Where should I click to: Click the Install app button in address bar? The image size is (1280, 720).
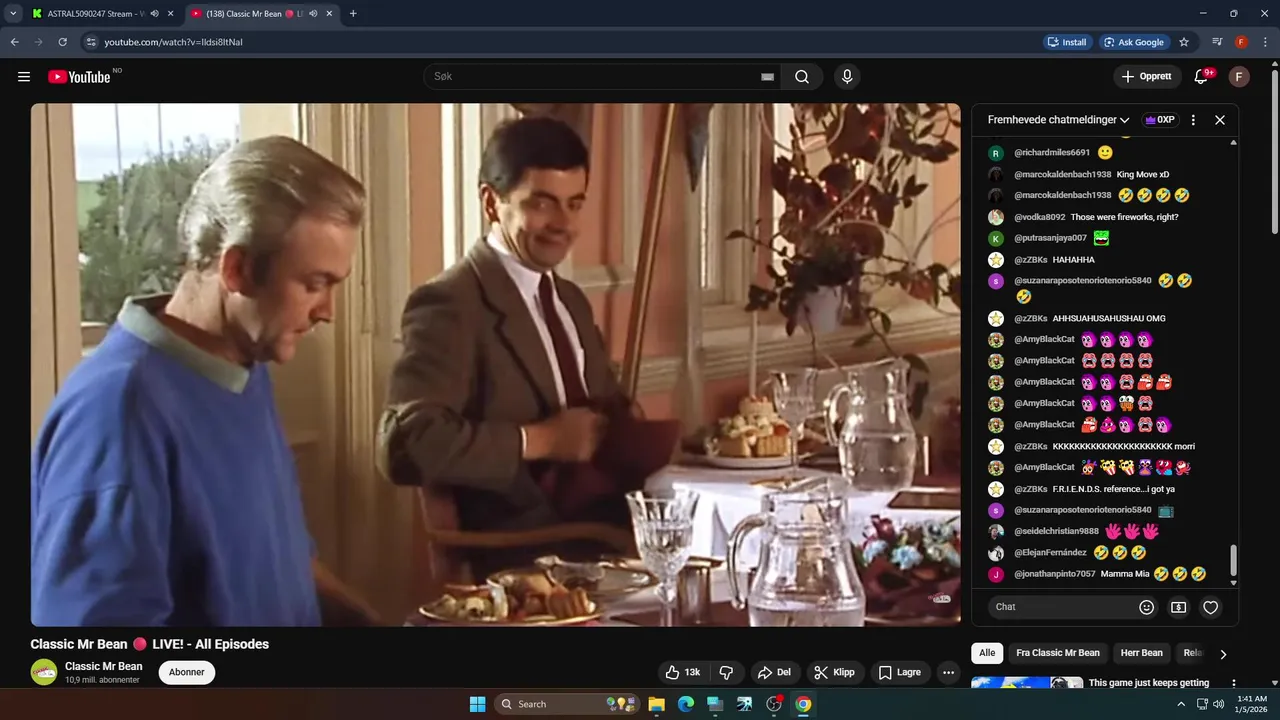[x=1067, y=42]
